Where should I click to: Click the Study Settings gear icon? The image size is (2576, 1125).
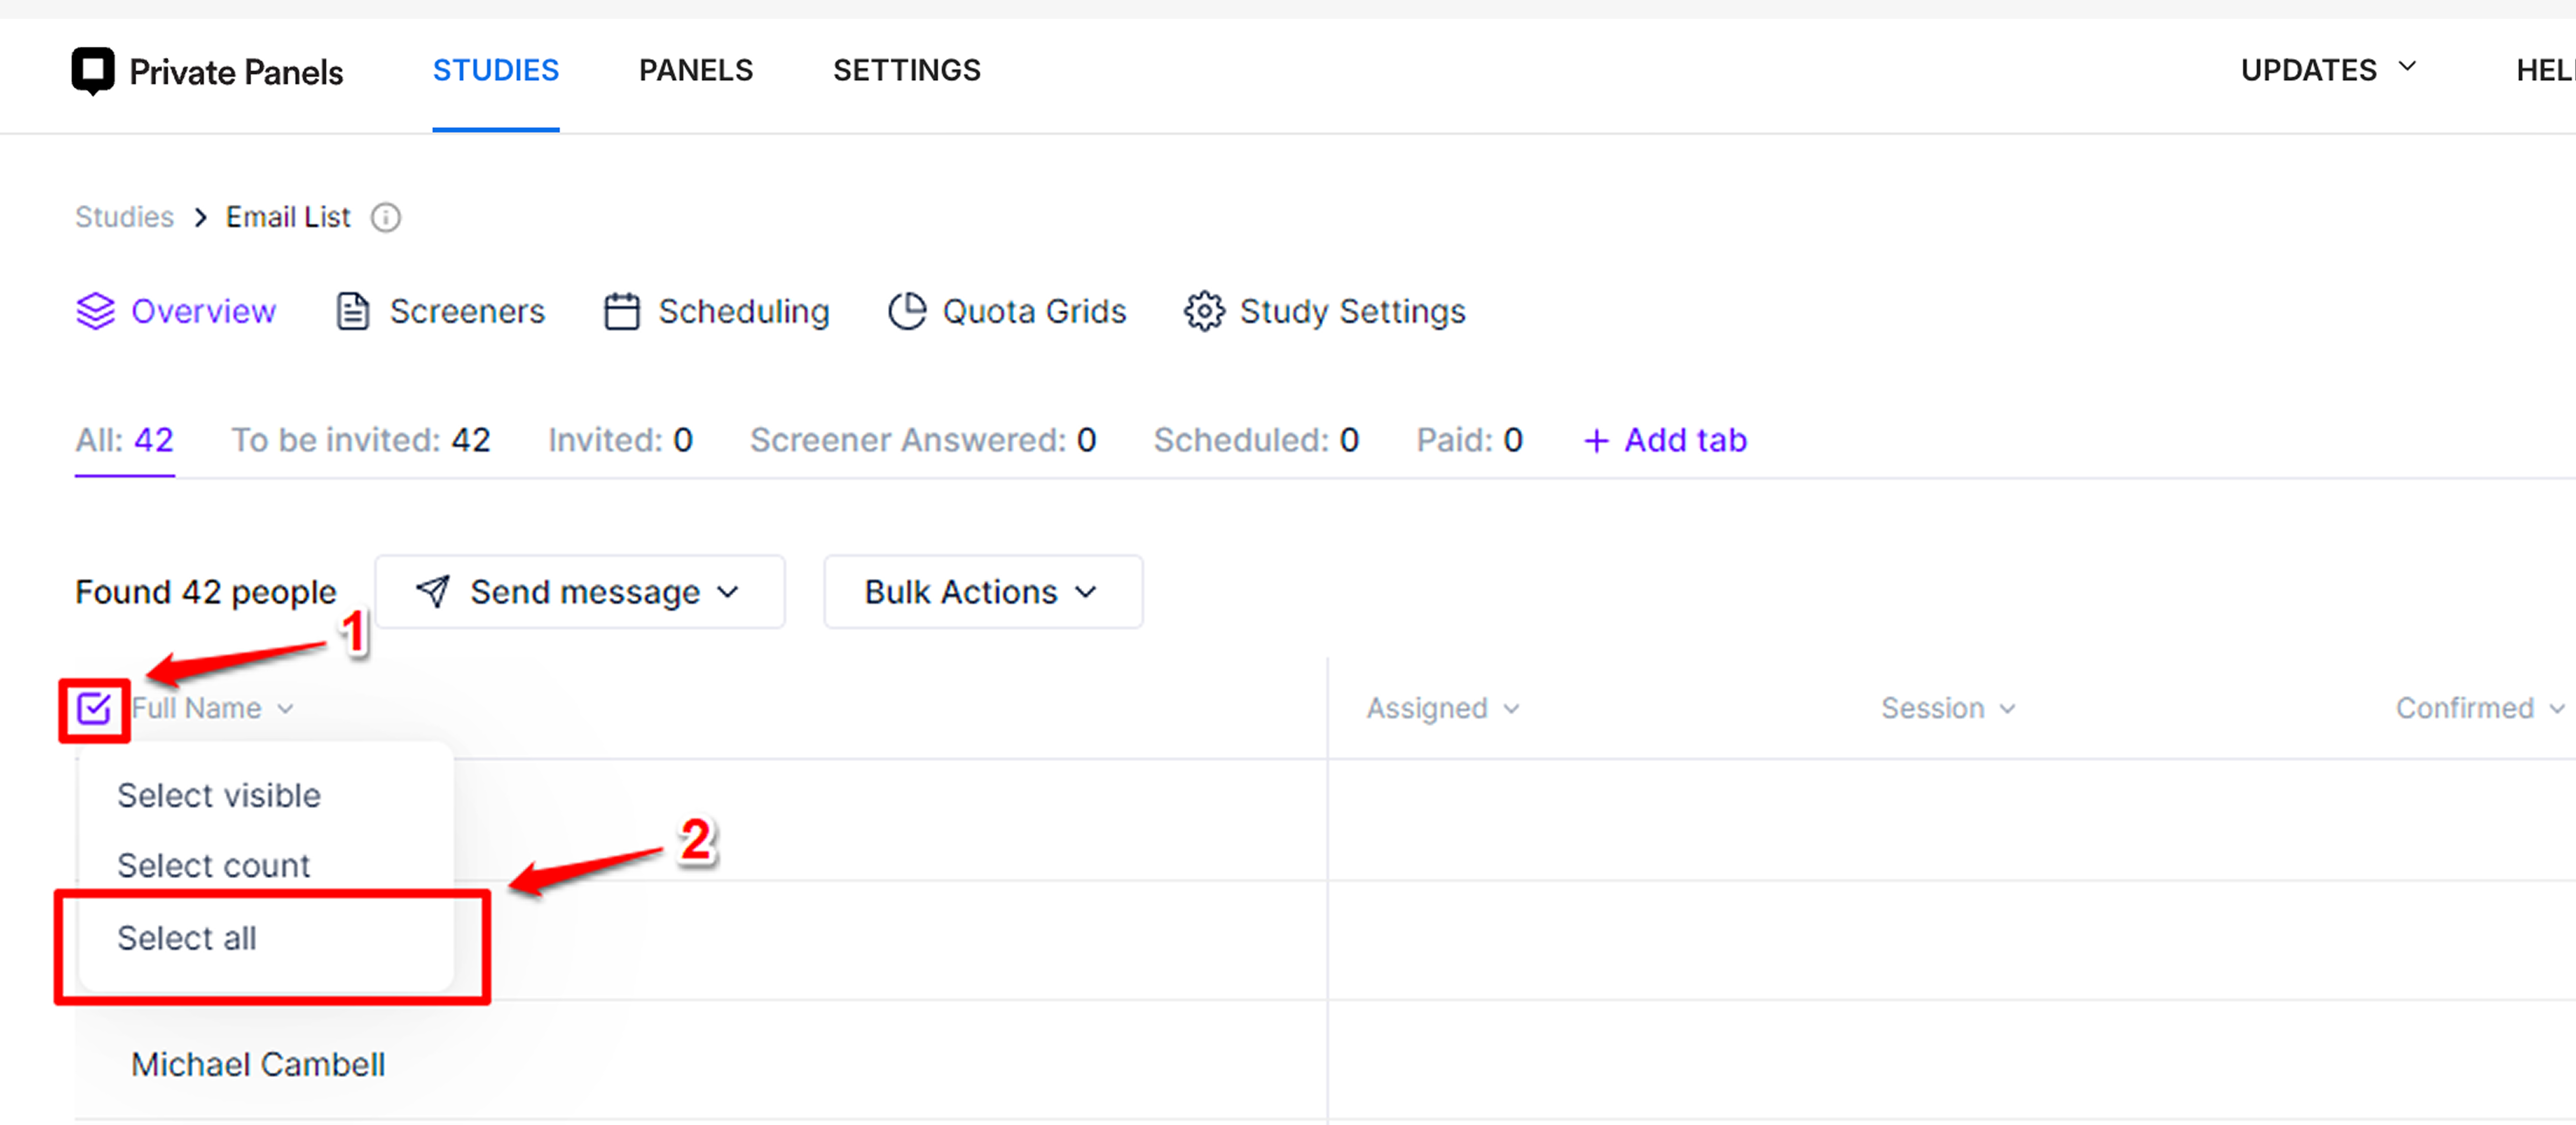coord(1204,311)
